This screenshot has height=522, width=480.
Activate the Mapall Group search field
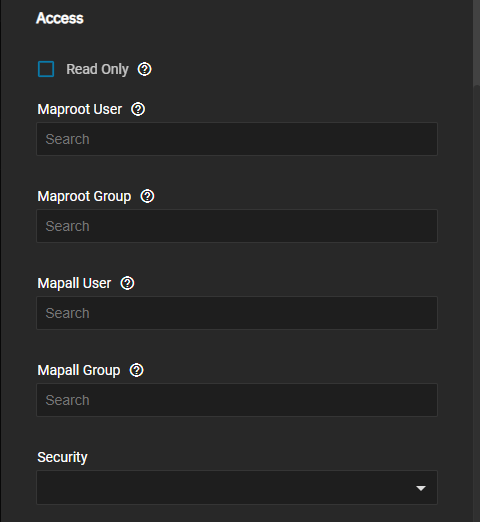237,400
